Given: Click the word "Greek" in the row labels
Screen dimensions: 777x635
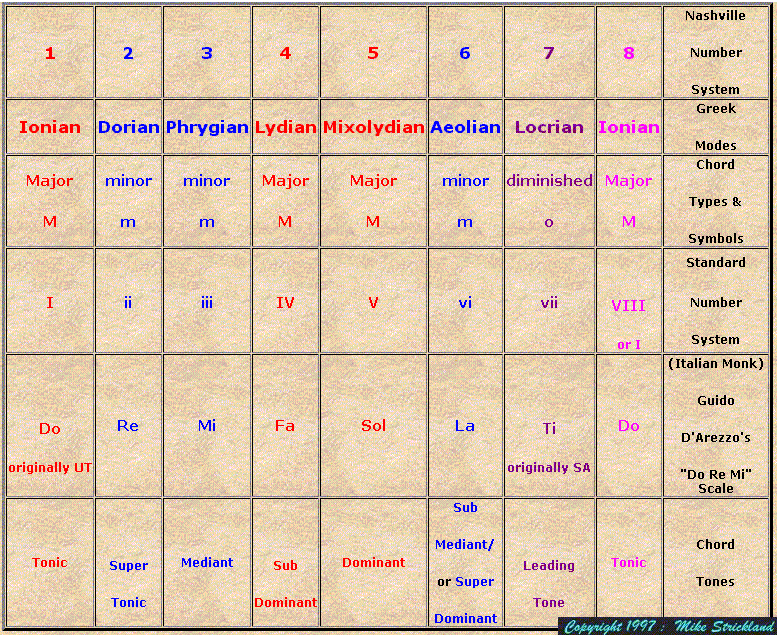Looking at the screenshot, I should (716, 109).
